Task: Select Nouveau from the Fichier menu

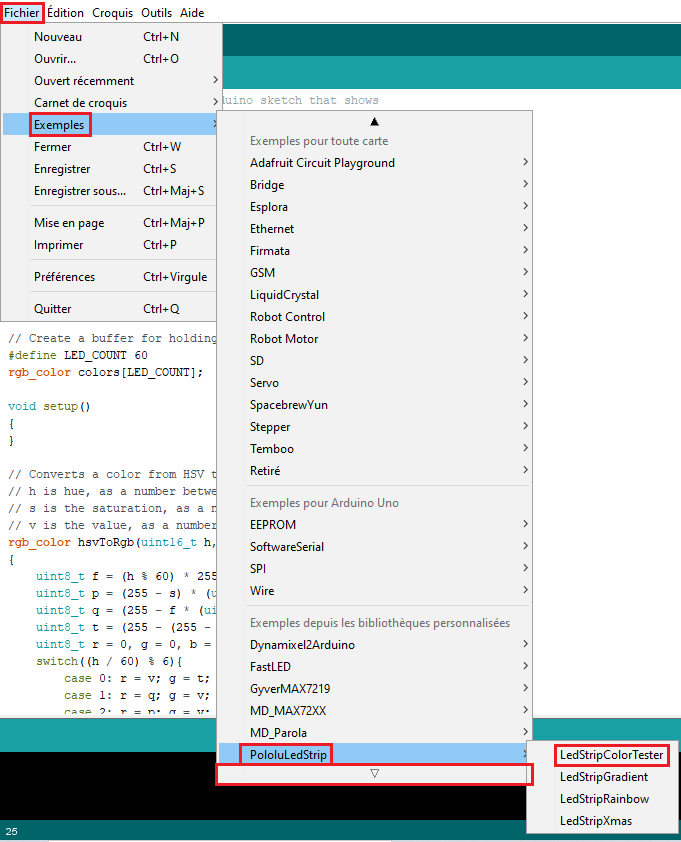Action: coord(111,37)
